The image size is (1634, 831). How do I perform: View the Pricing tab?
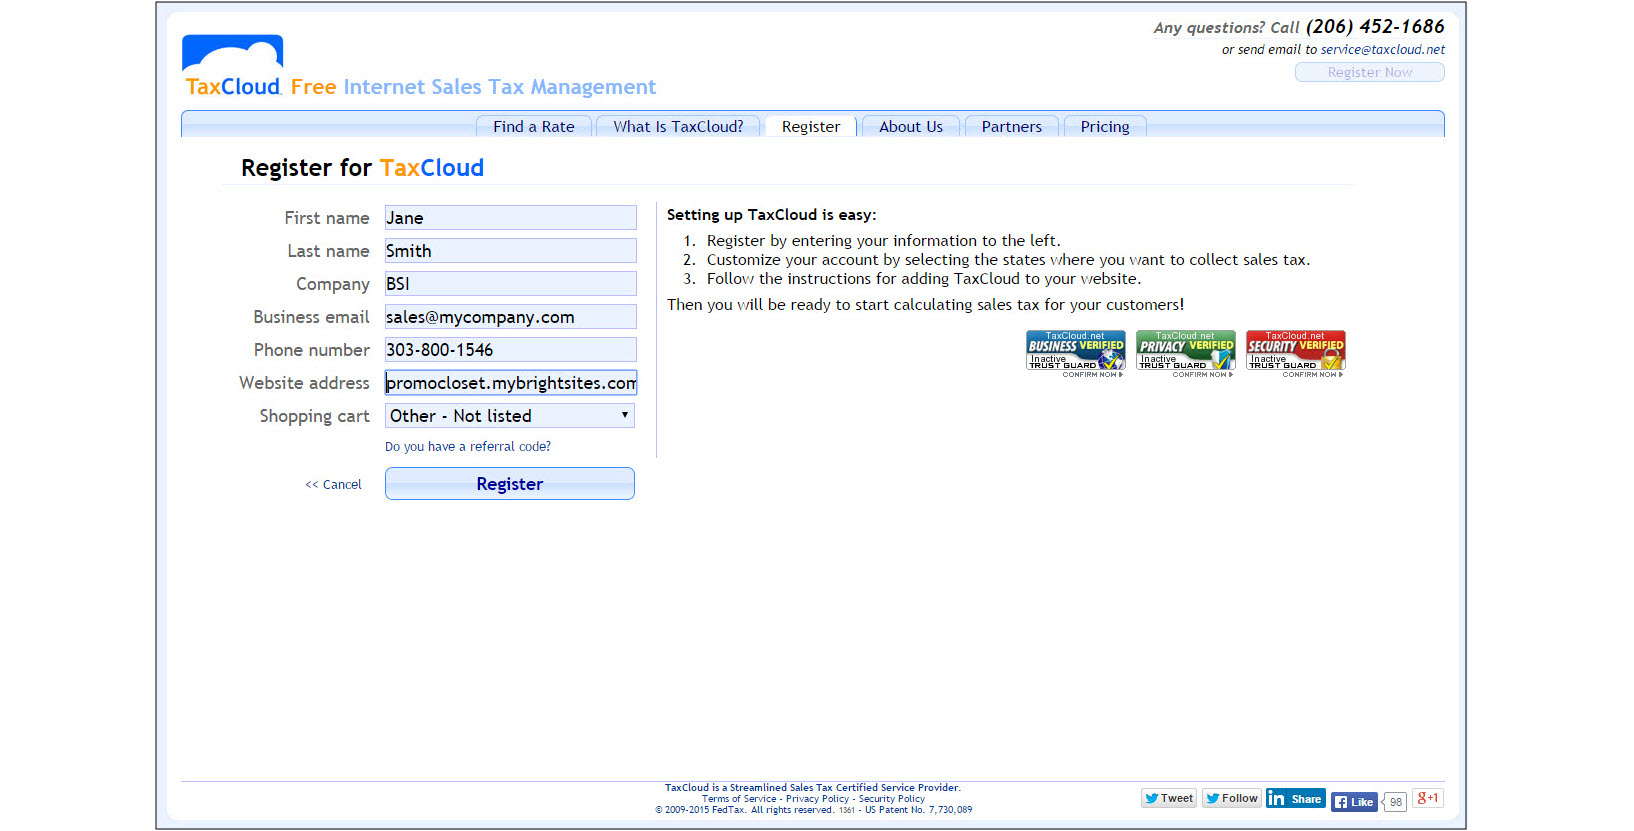pos(1105,127)
